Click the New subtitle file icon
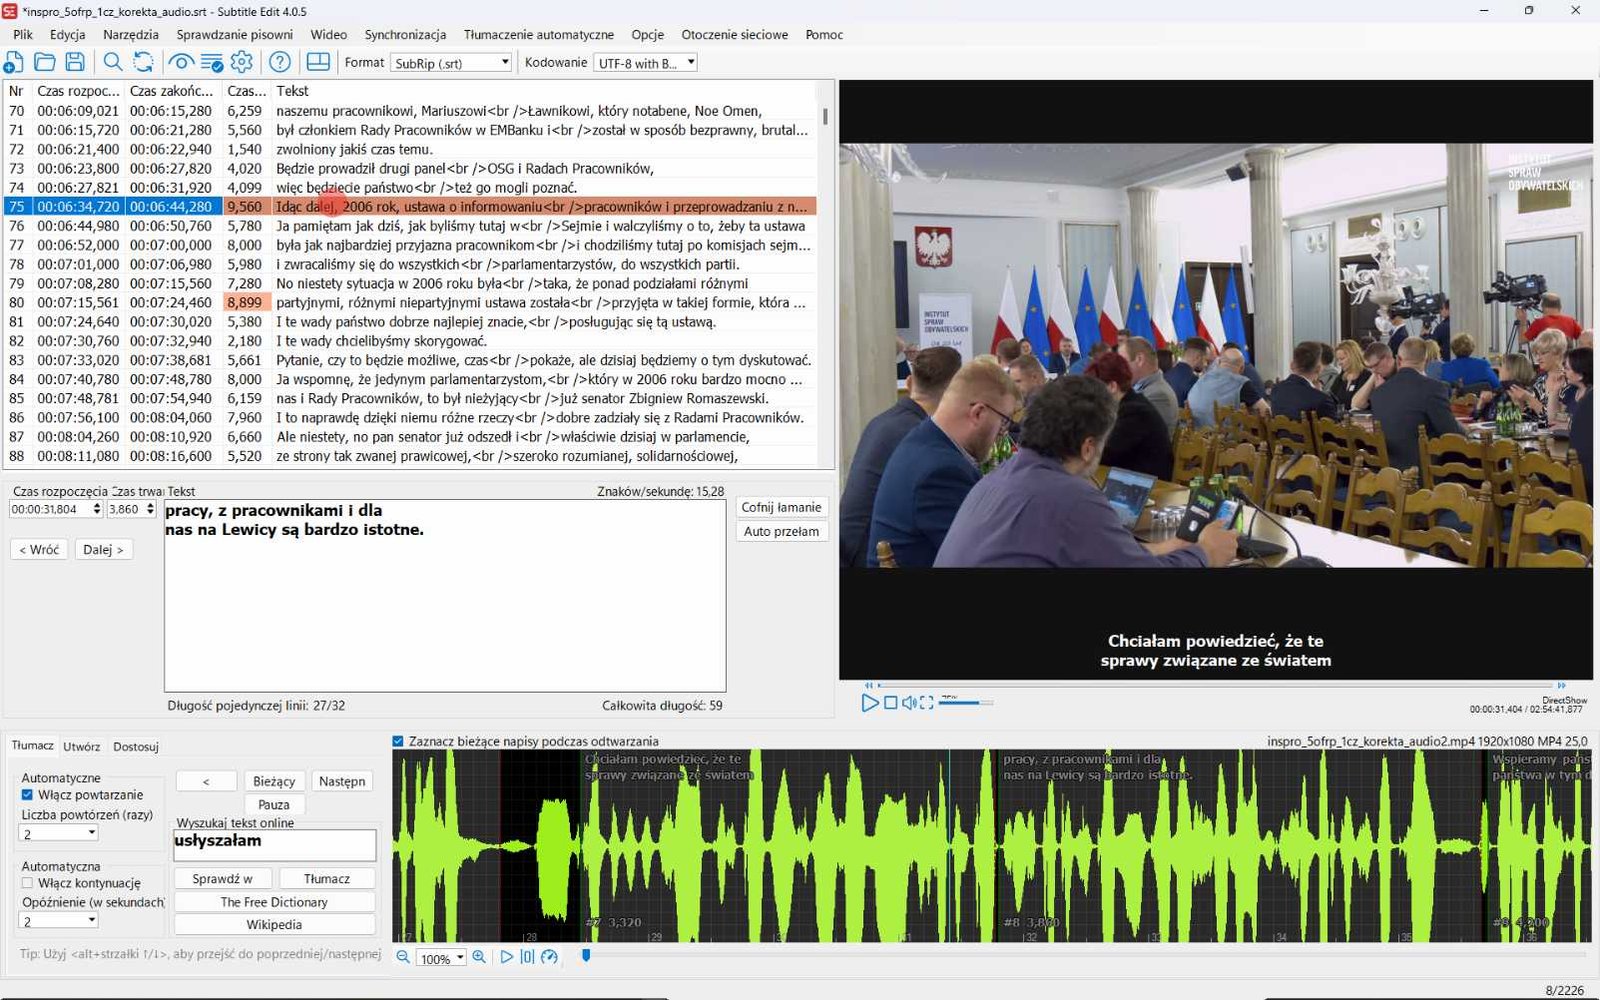The width and height of the screenshot is (1600, 1000). [x=13, y=62]
